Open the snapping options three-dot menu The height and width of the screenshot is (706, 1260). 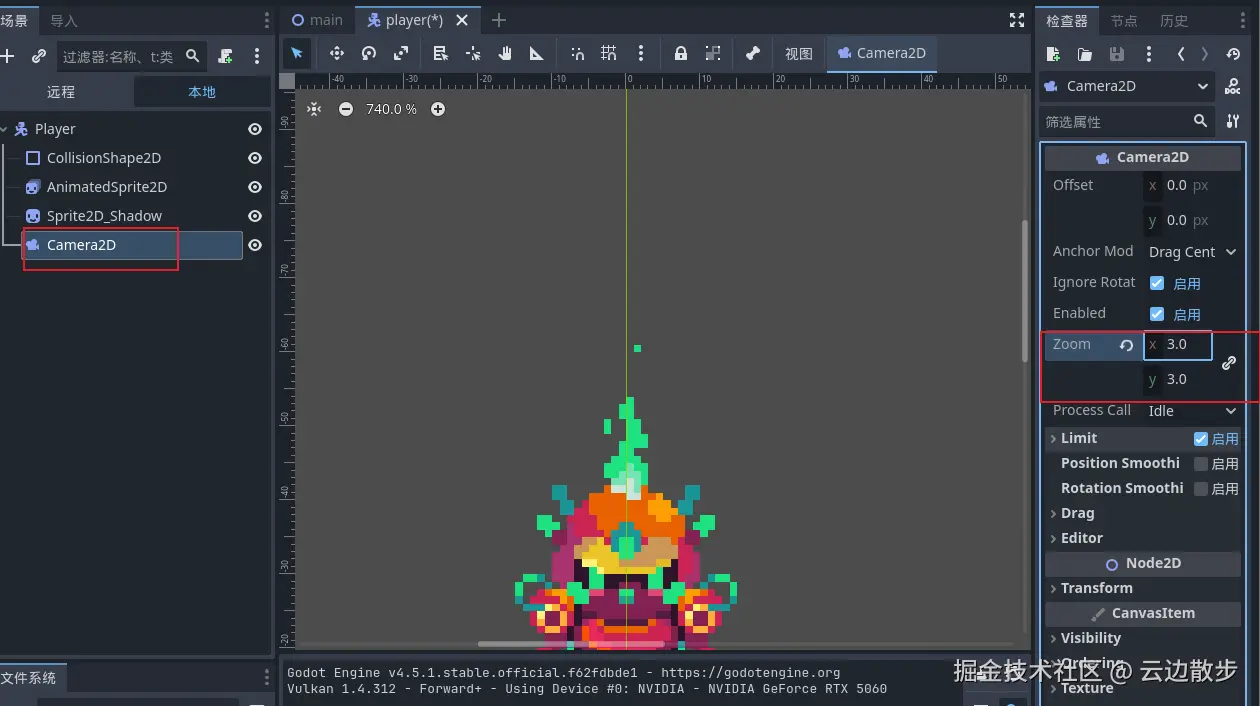[x=641, y=53]
